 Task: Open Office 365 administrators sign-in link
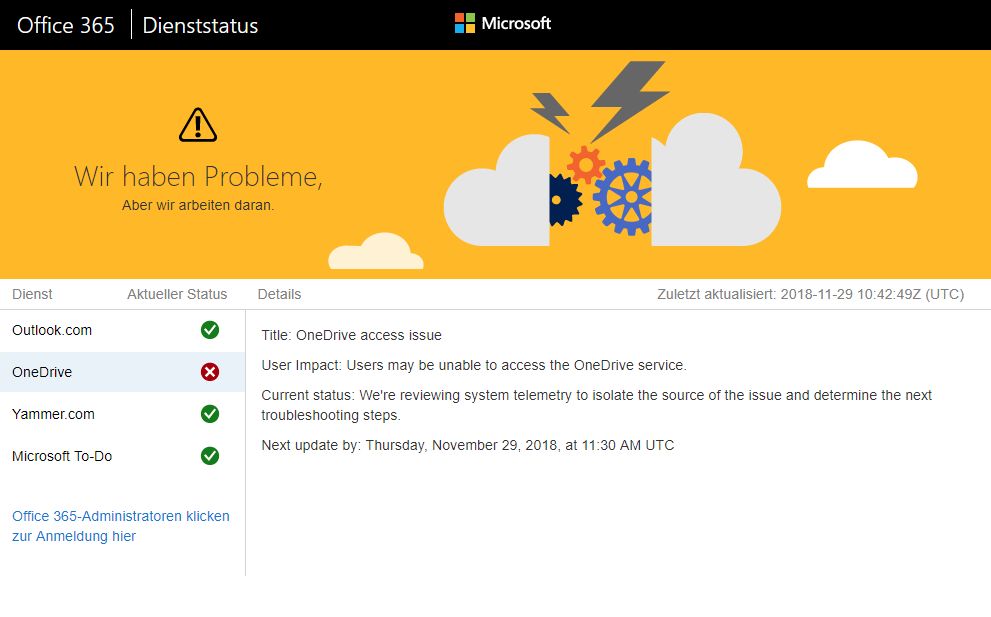(x=120, y=526)
